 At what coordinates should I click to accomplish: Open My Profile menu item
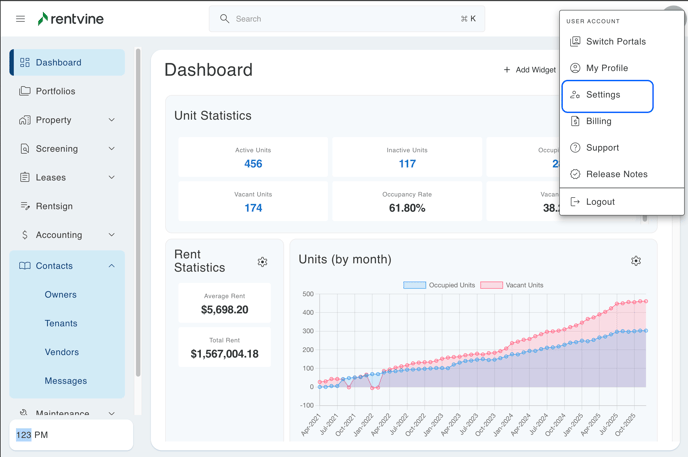click(607, 68)
